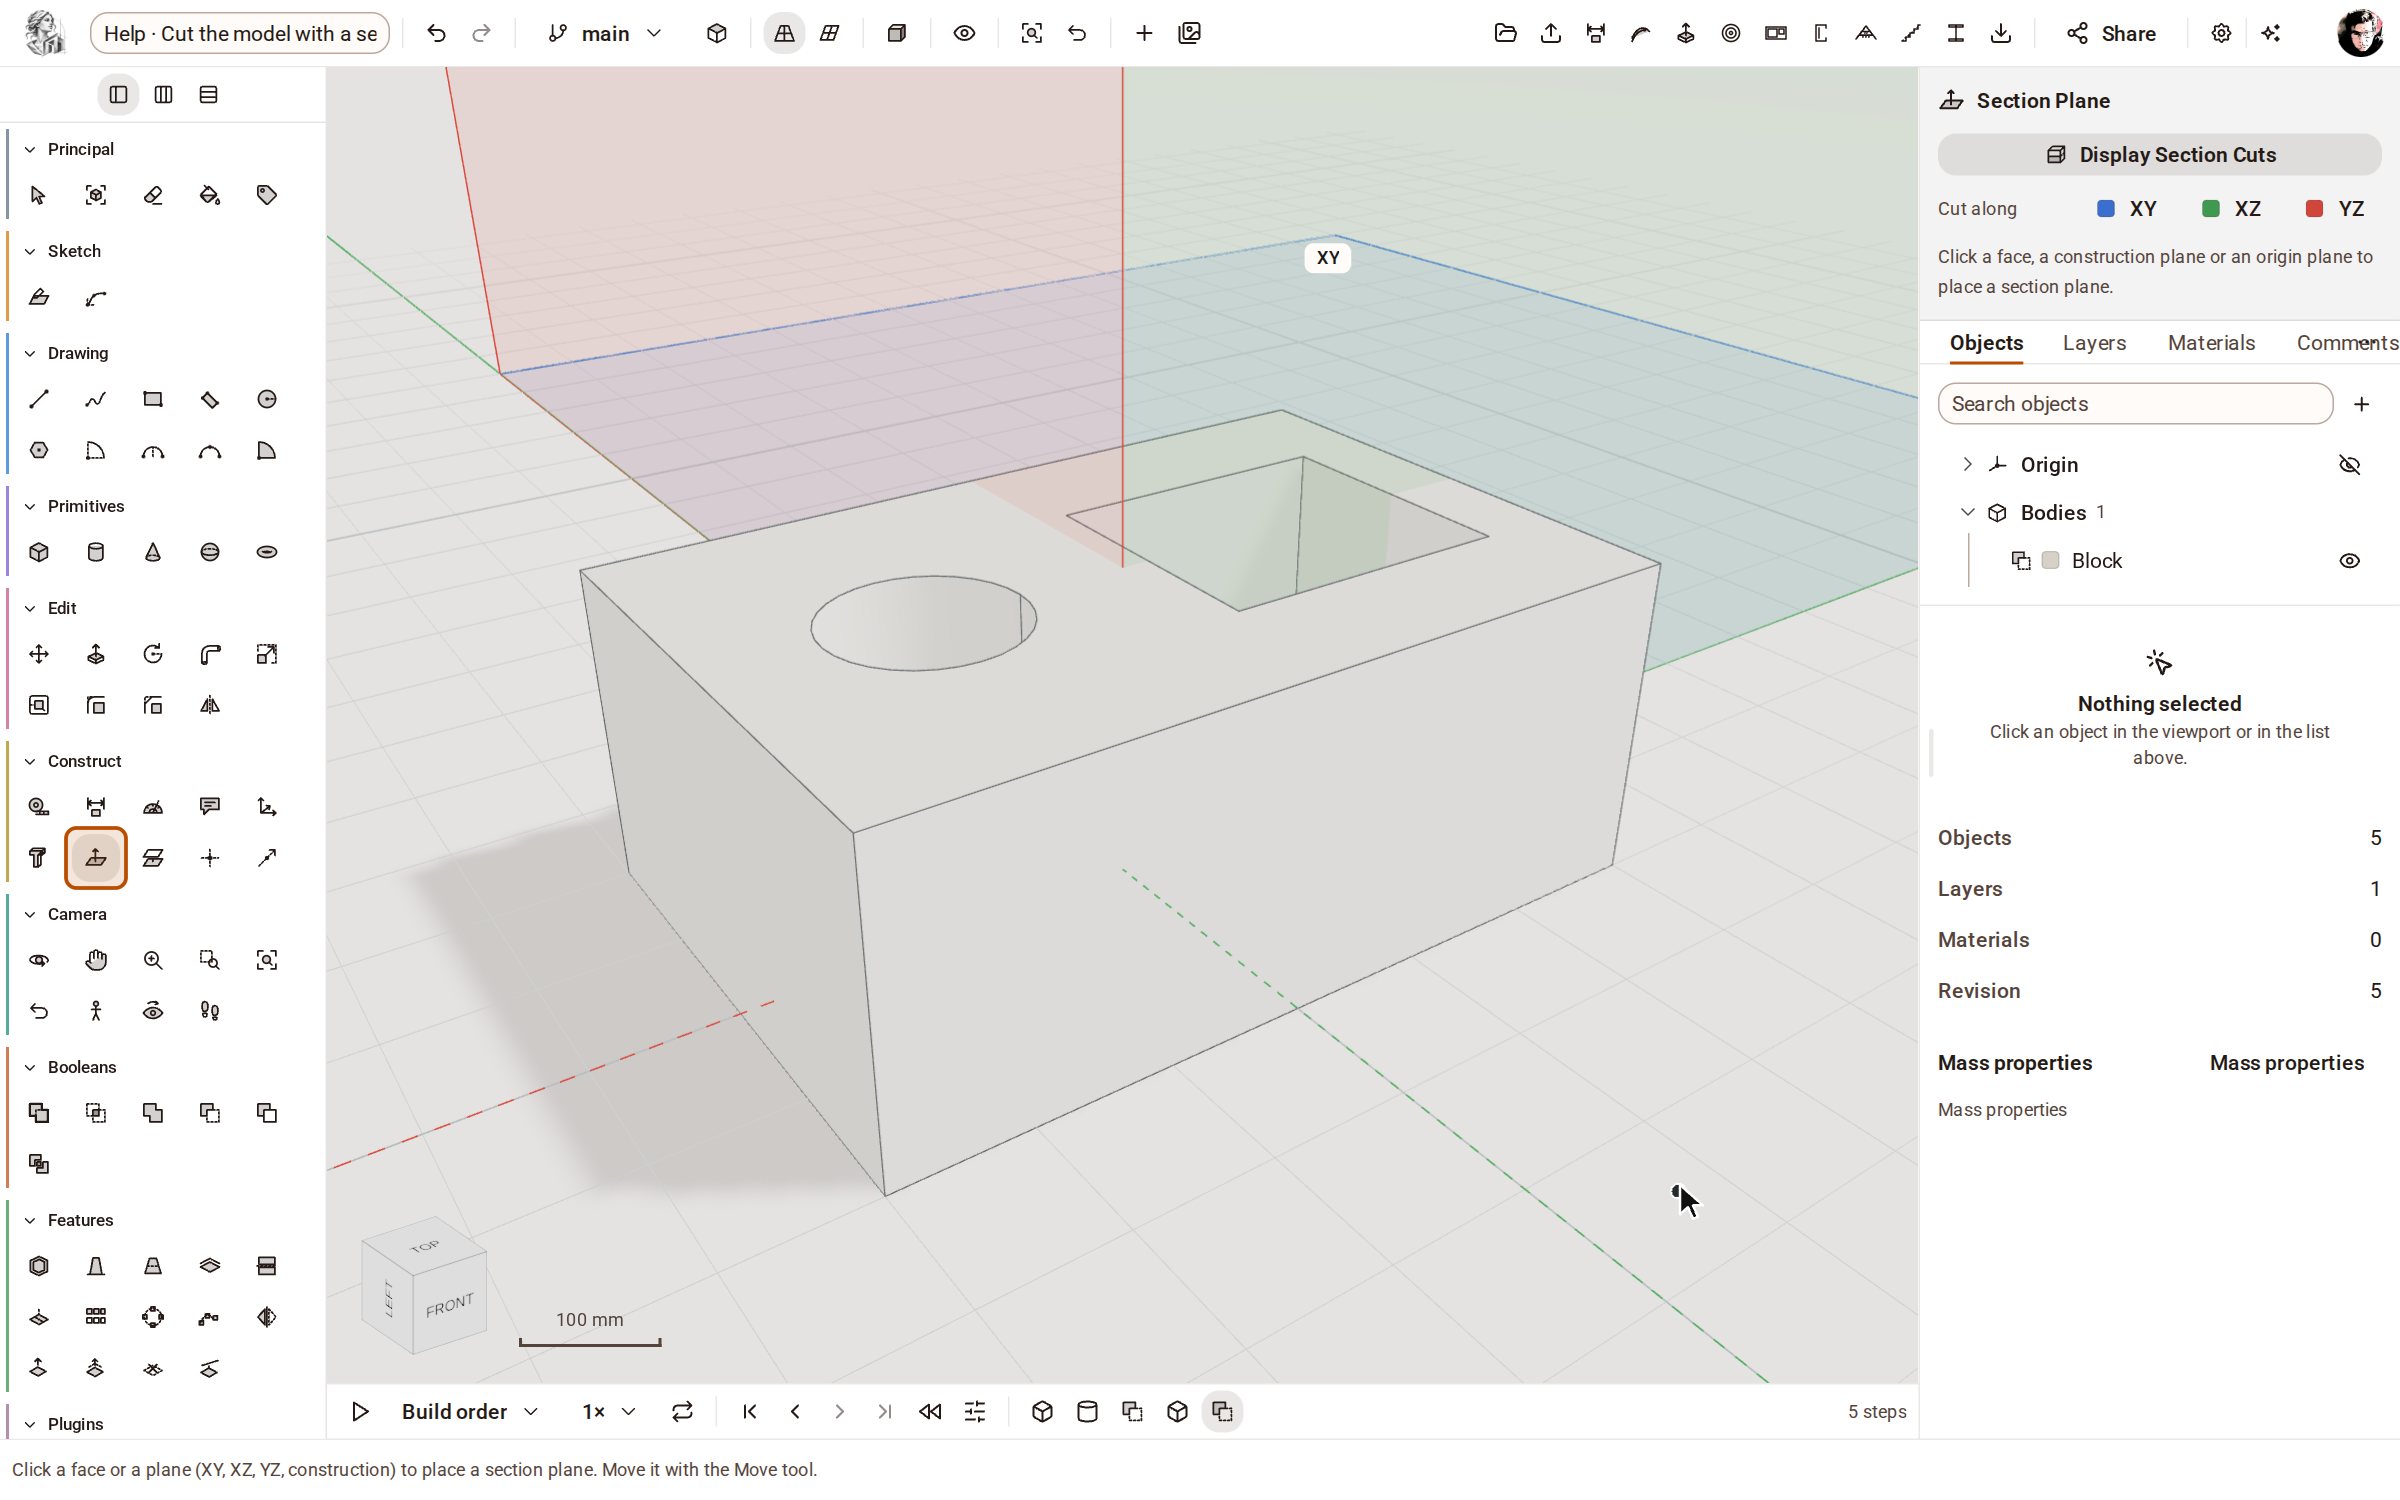Open the Build order dropdown

coord(470,1411)
